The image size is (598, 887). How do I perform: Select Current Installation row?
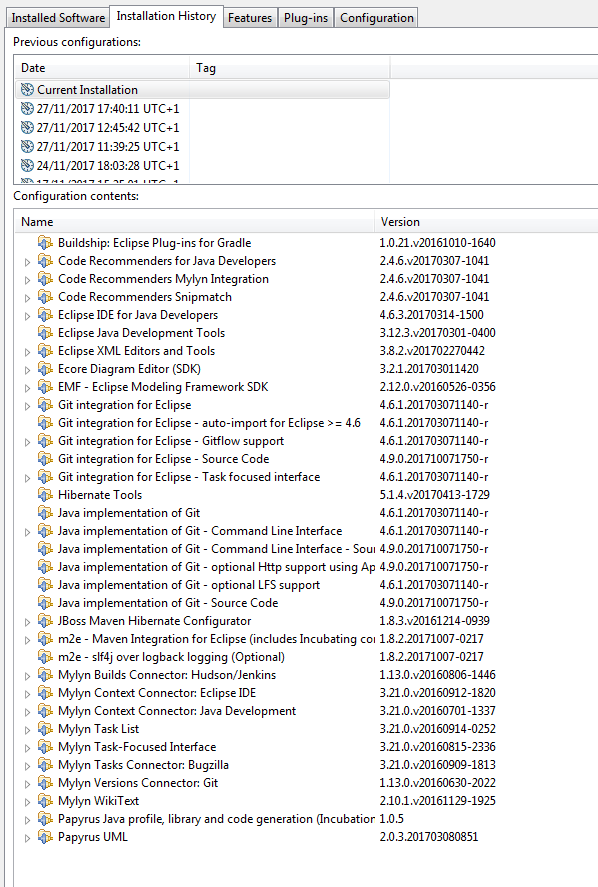[x=203, y=89]
